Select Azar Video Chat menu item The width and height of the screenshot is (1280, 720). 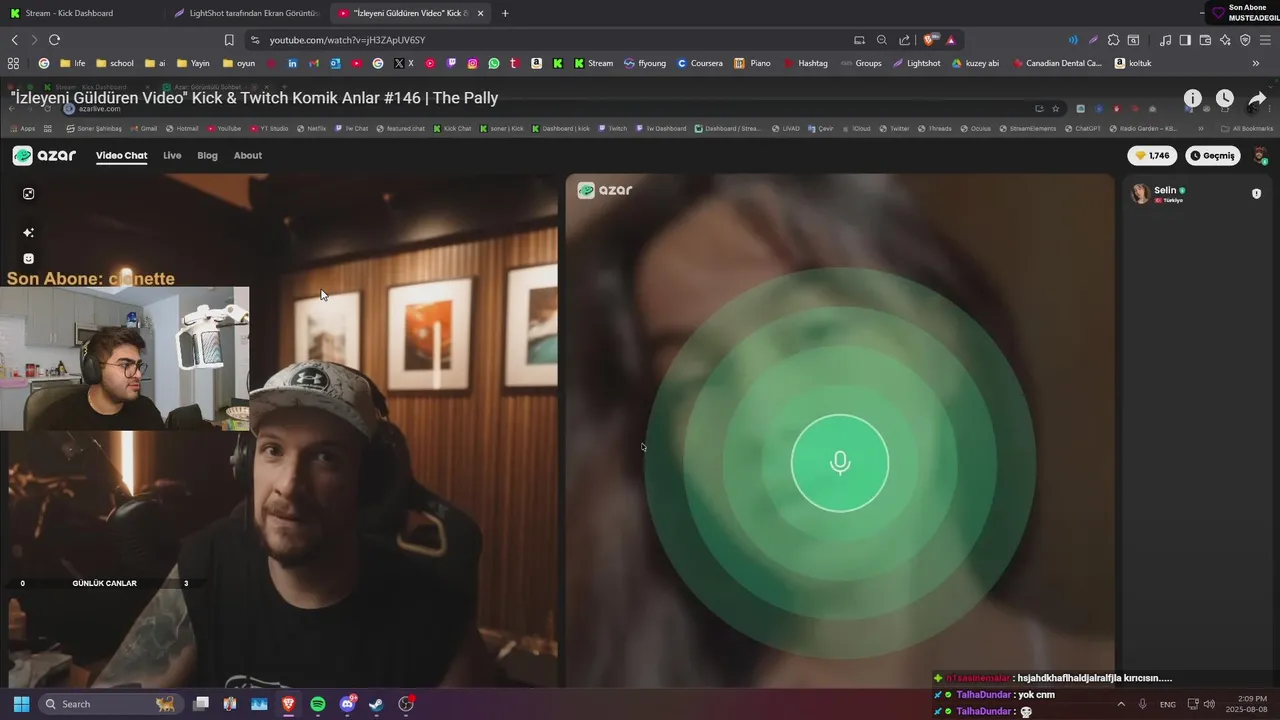coord(121,156)
